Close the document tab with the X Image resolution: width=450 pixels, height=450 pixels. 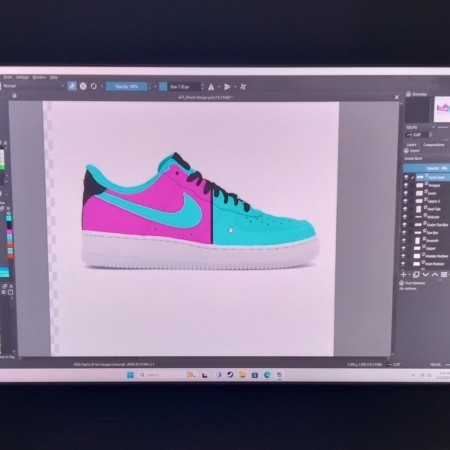pos(397,97)
